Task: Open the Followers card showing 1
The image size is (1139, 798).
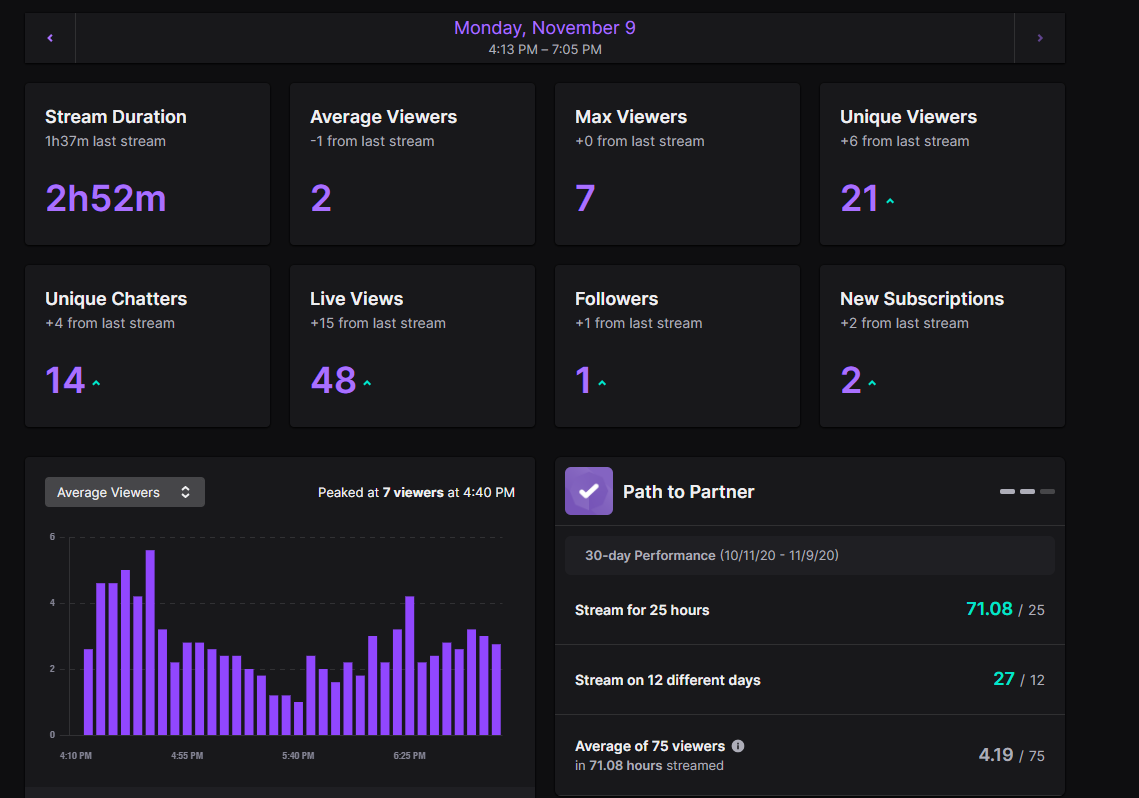Action: 678,346
